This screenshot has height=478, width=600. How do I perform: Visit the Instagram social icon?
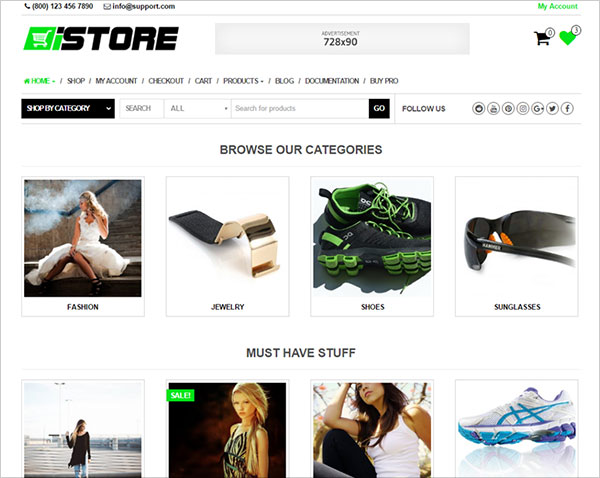(523, 109)
